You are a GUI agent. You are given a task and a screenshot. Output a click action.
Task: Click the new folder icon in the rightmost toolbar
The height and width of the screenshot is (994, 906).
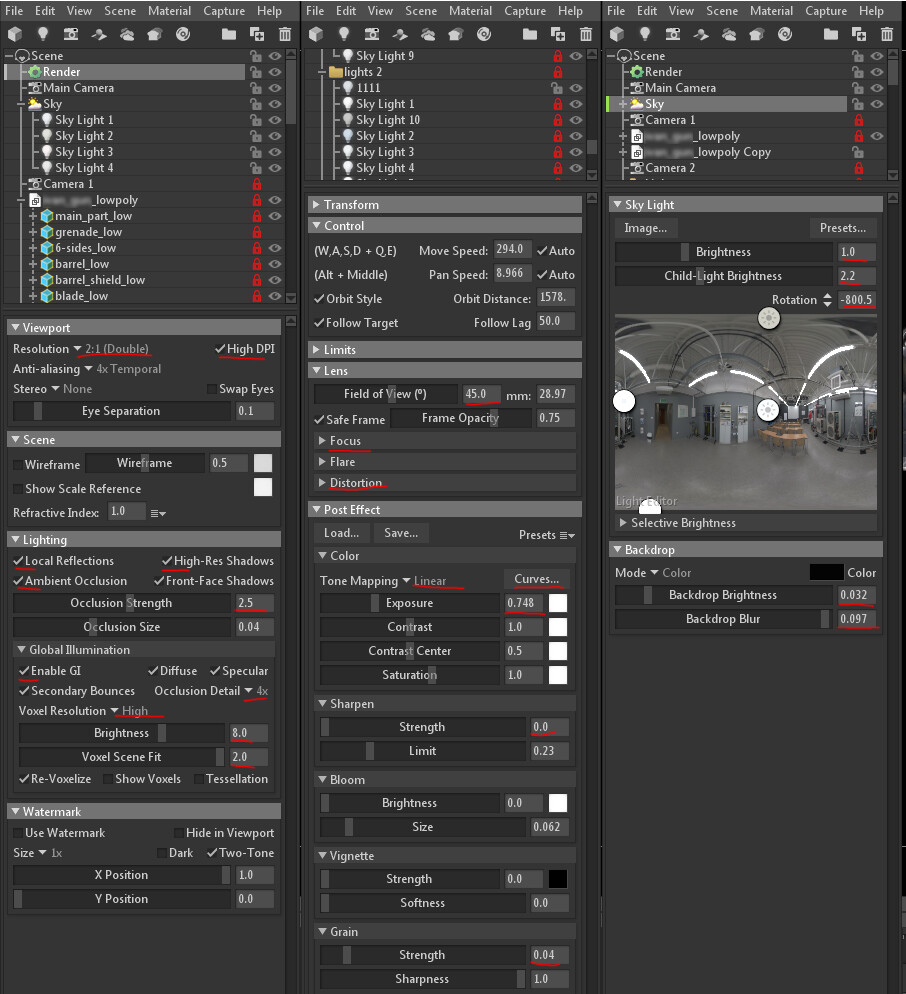pyautogui.click(x=831, y=34)
